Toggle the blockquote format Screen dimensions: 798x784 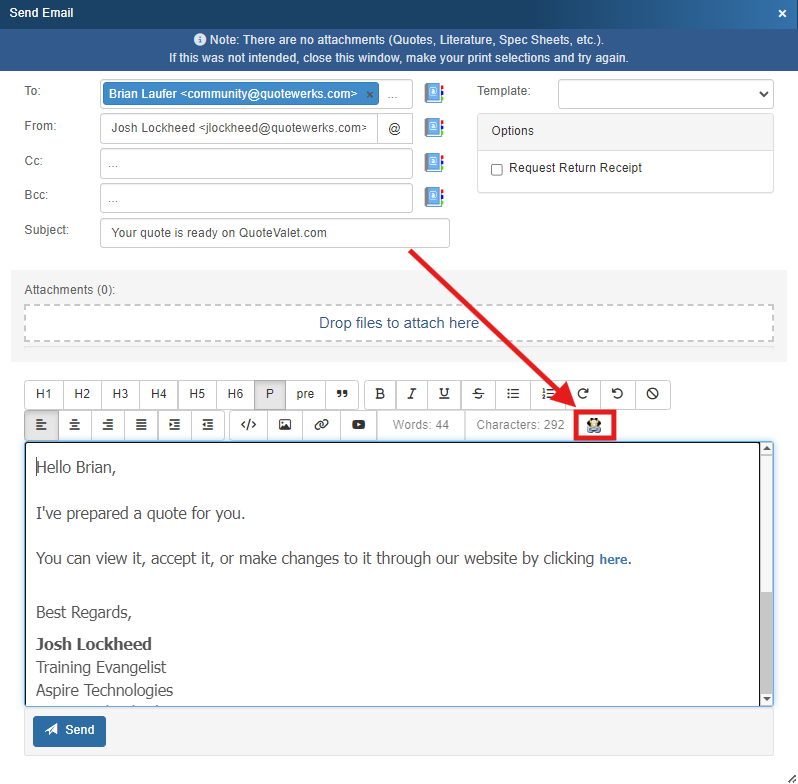tap(342, 394)
